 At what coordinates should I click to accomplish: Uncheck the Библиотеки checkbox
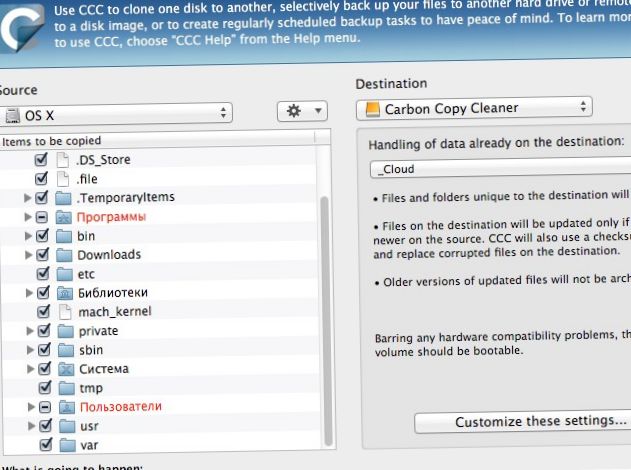pos(43,293)
